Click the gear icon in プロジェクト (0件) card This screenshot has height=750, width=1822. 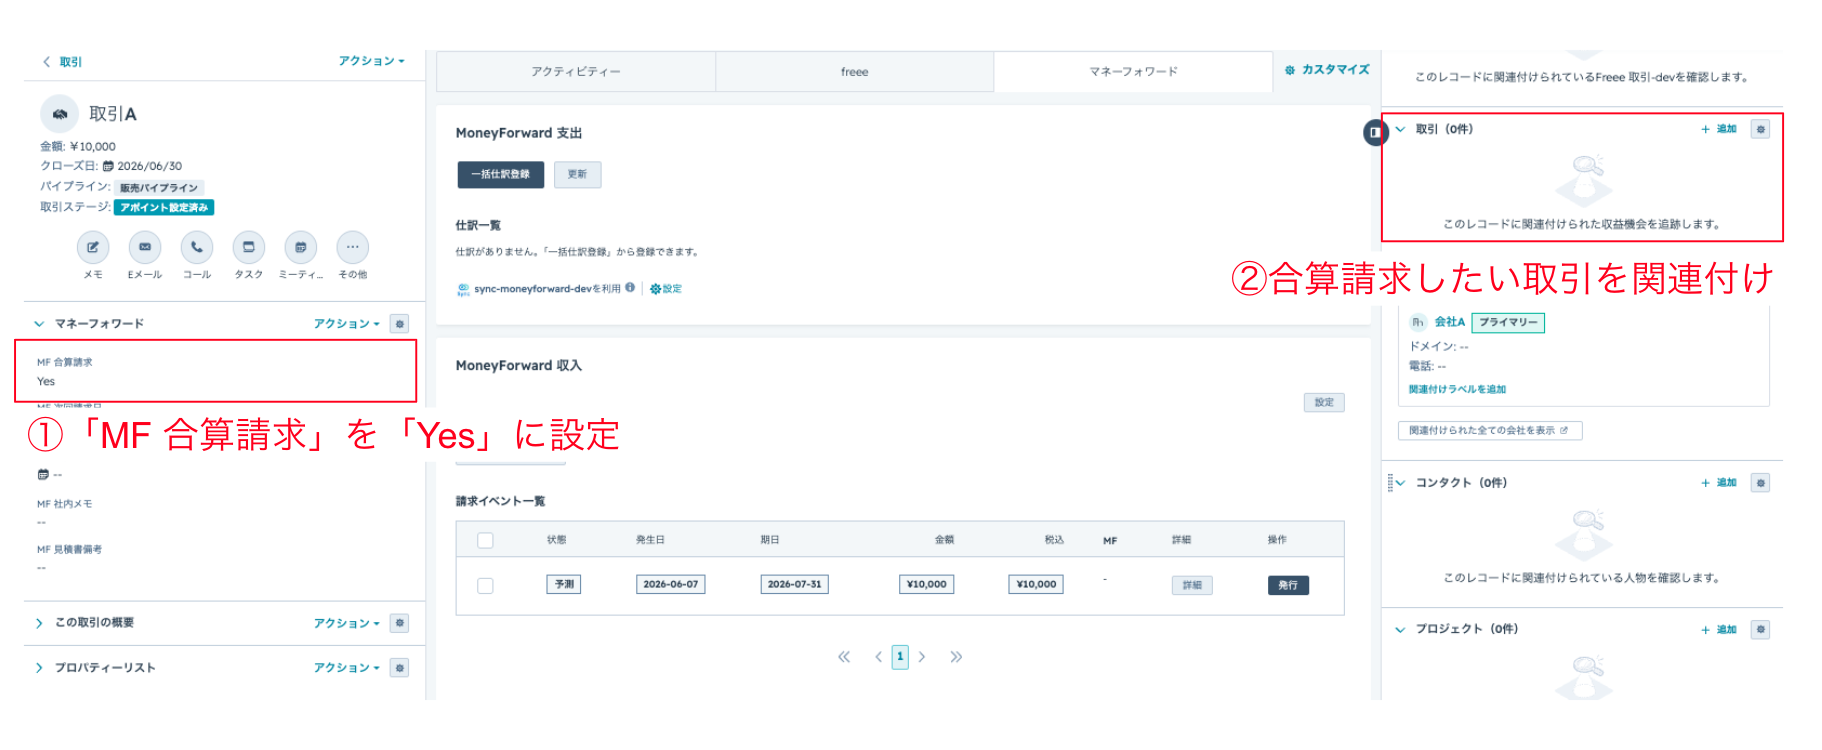[x=1761, y=630]
